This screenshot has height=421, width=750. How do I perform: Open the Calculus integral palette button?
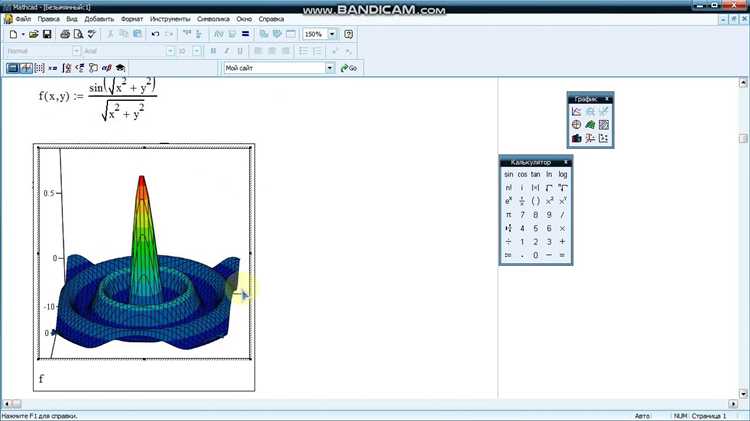tap(66, 68)
